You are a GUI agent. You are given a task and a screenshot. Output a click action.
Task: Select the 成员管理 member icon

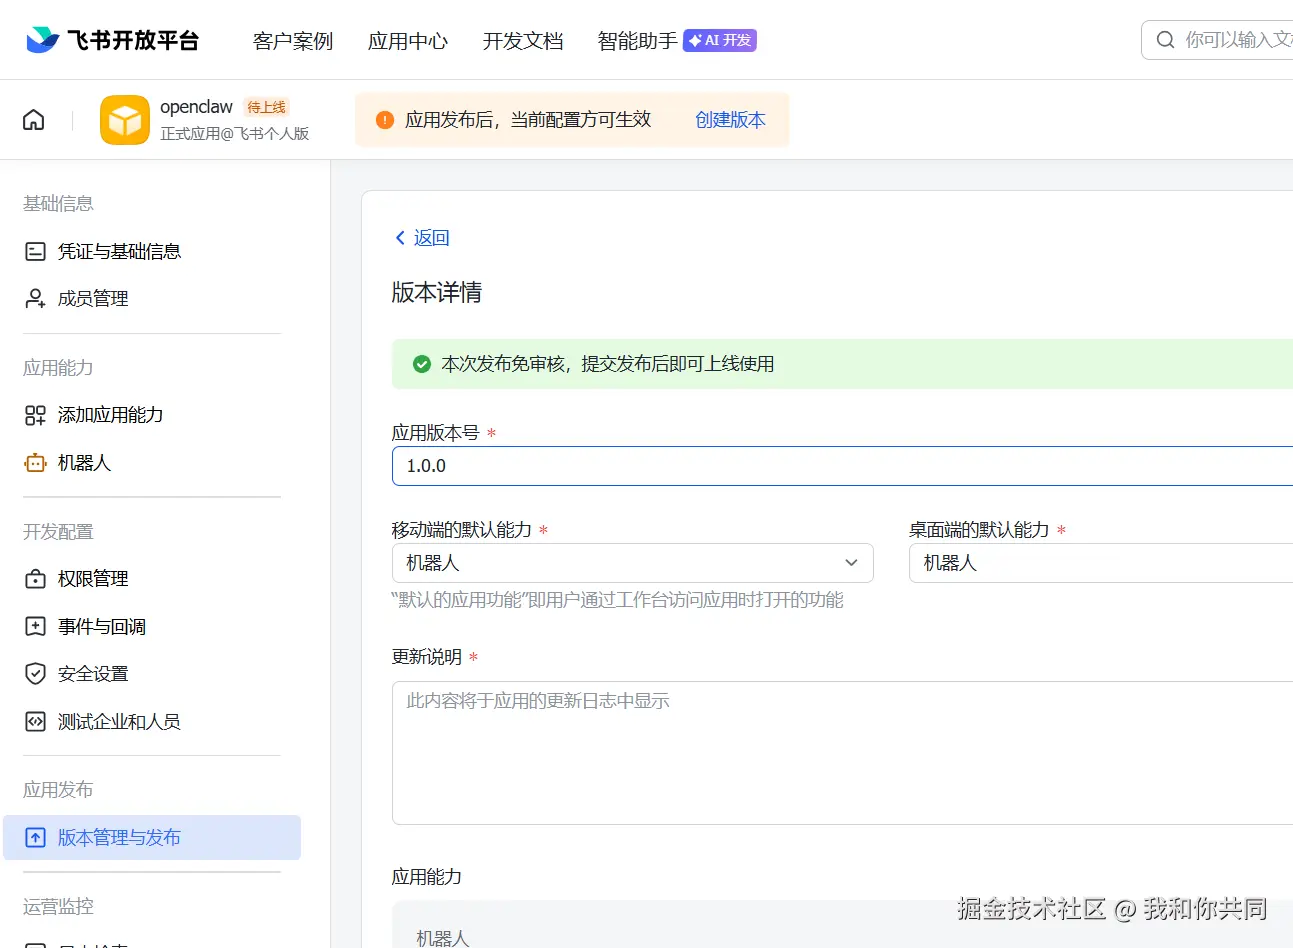33,298
